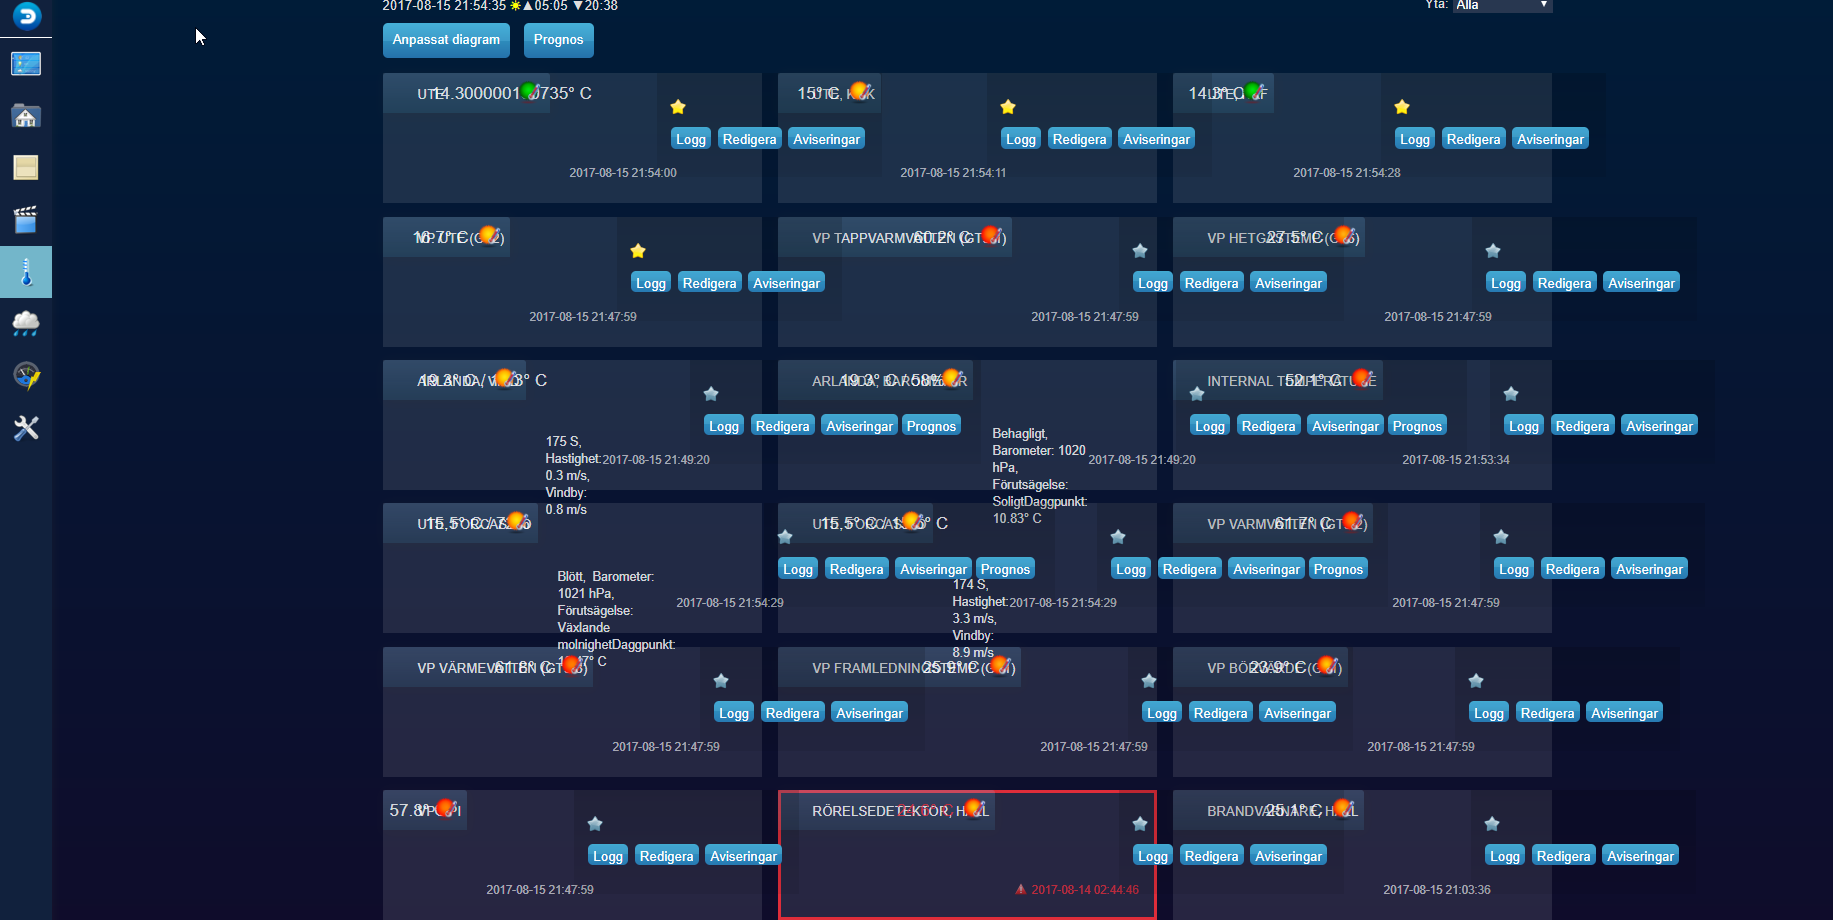The width and height of the screenshot is (1833, 920).
Task: Click the device icon on RÖRELSEDETEKTOR, HALL card
Action: (x=973, y=809)
